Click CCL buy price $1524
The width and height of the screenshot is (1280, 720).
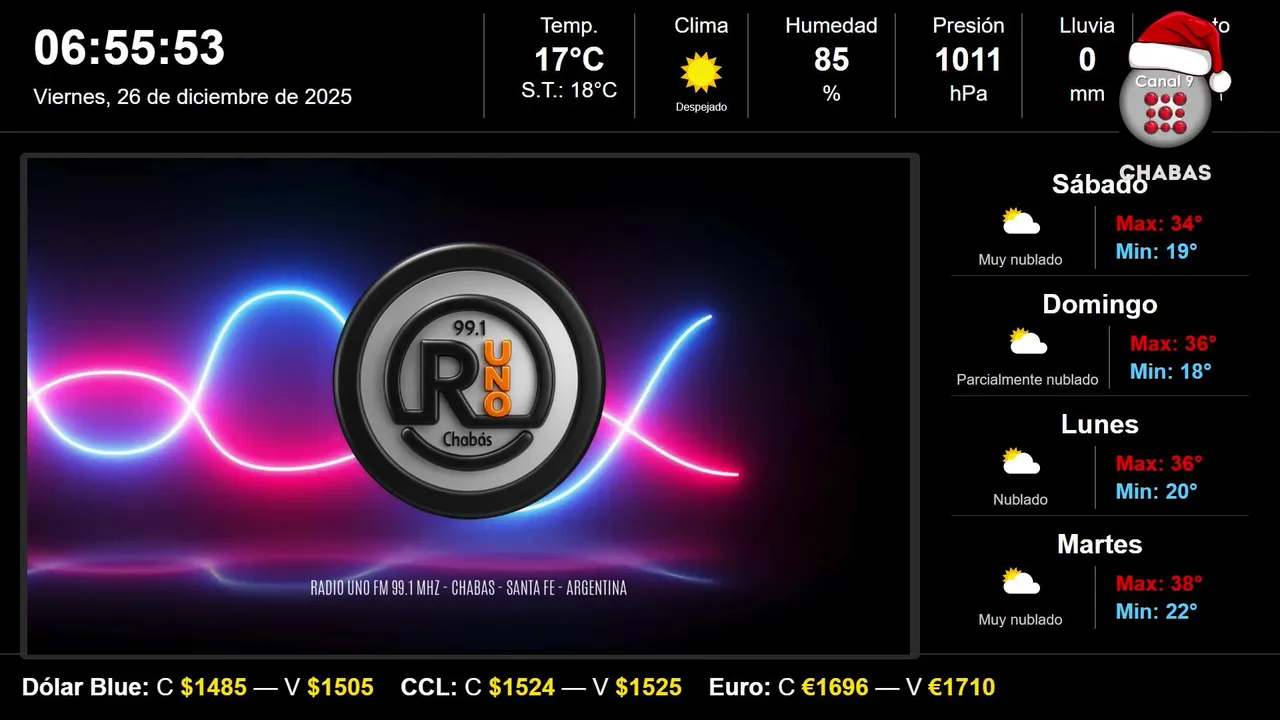[x=522, y=687]
